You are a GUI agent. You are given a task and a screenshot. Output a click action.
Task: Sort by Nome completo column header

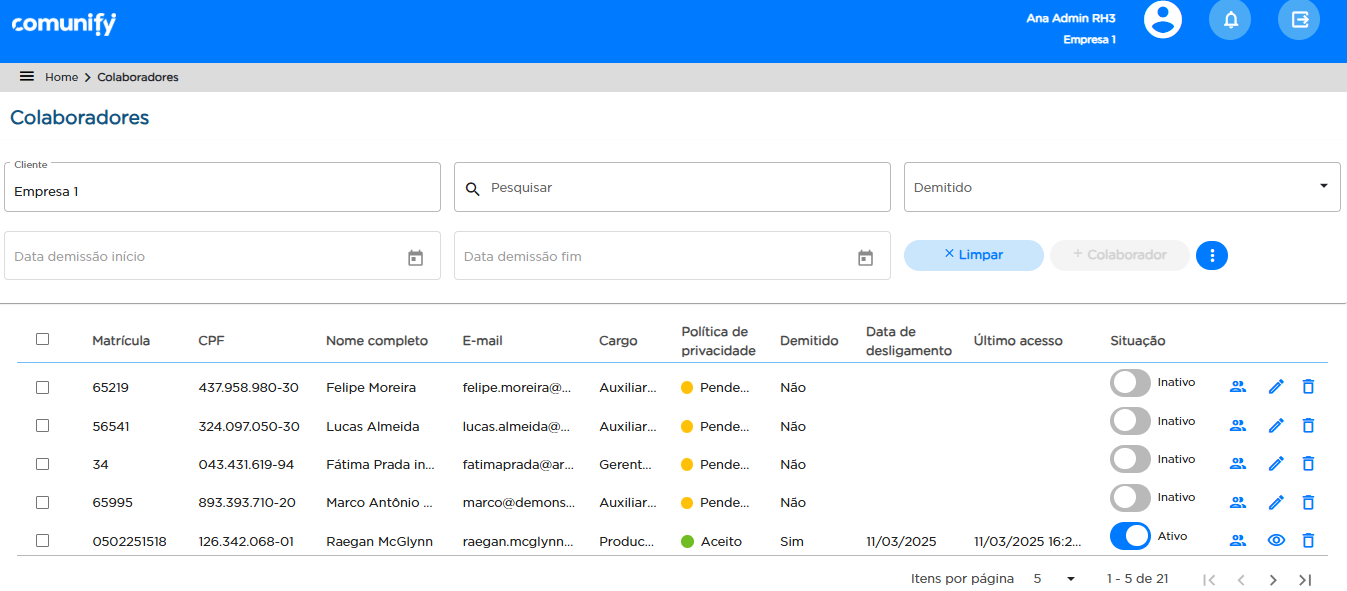376,341
